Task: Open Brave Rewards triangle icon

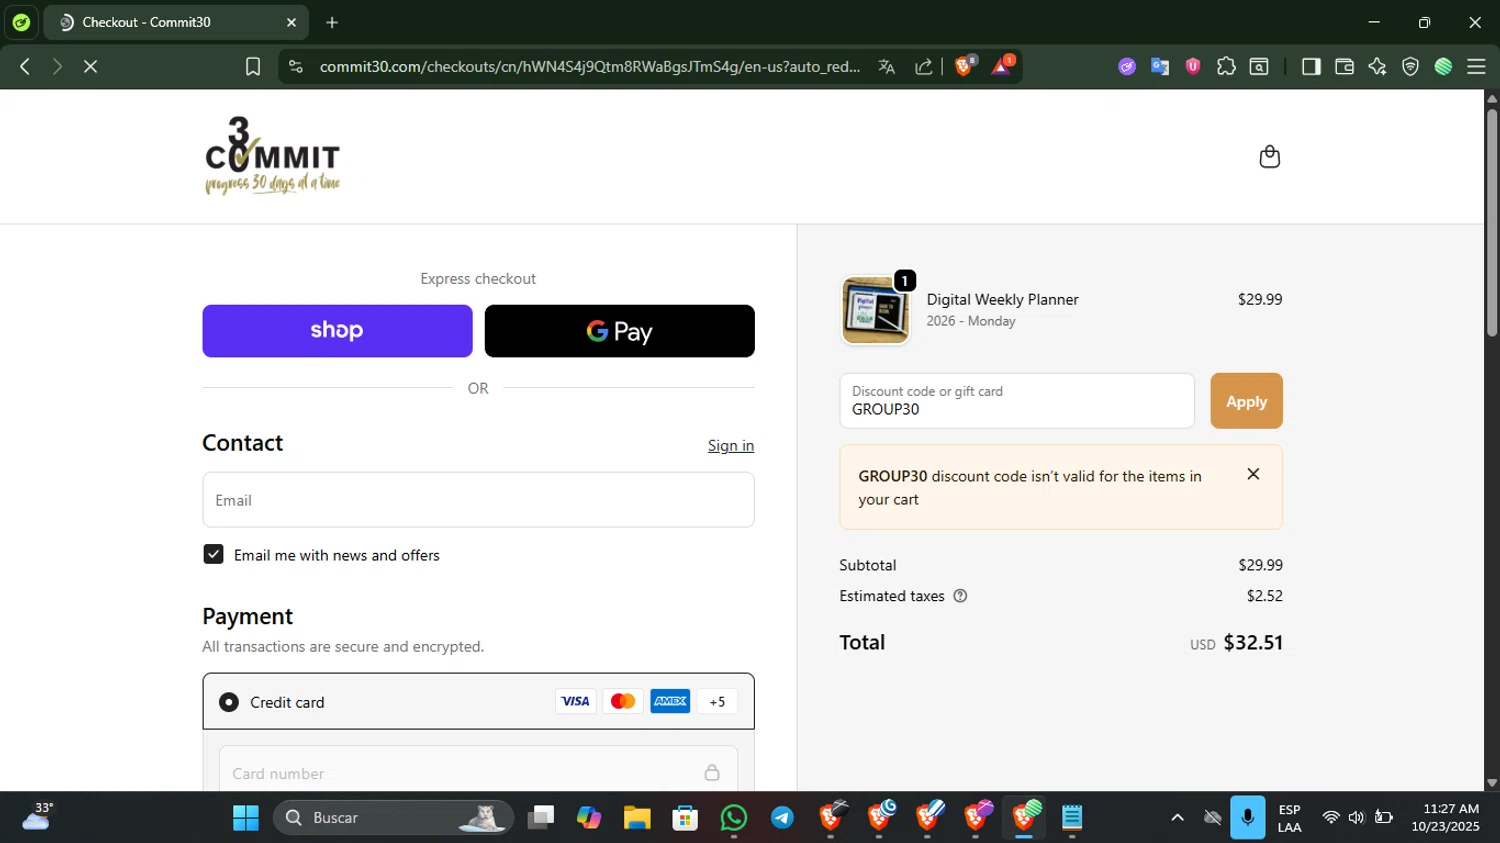Action: (x=1002, y=66)
